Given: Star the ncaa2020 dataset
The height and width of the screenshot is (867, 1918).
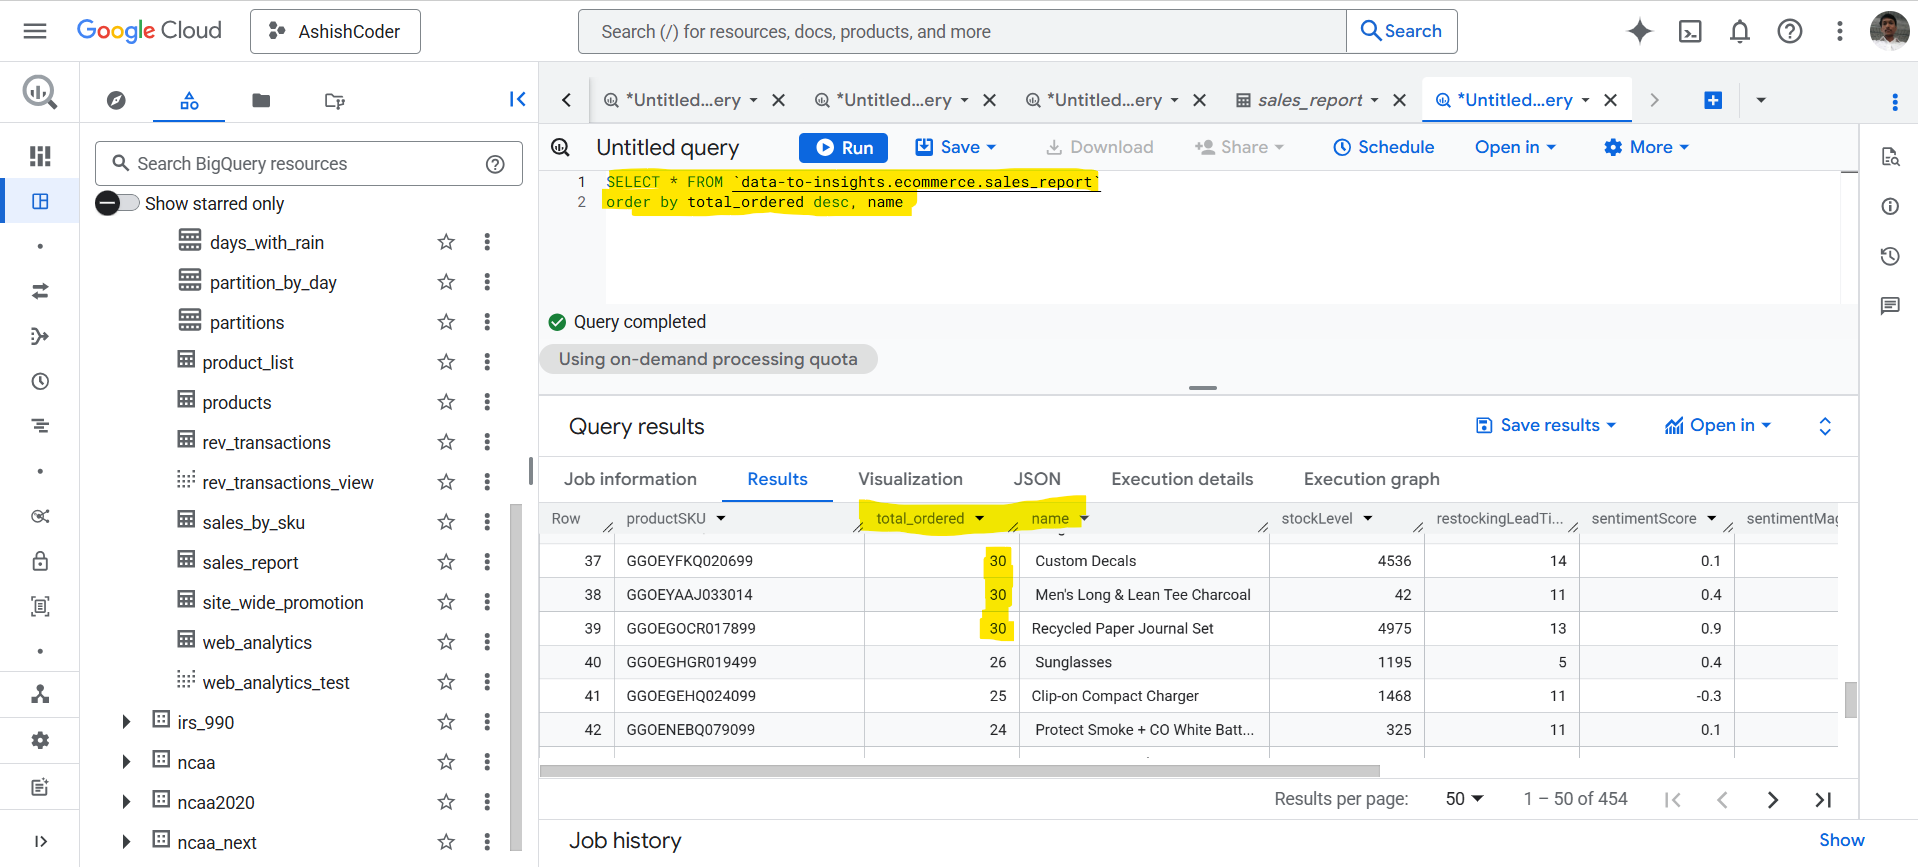Looking at the screenshot, I should (x=446, y=802).
